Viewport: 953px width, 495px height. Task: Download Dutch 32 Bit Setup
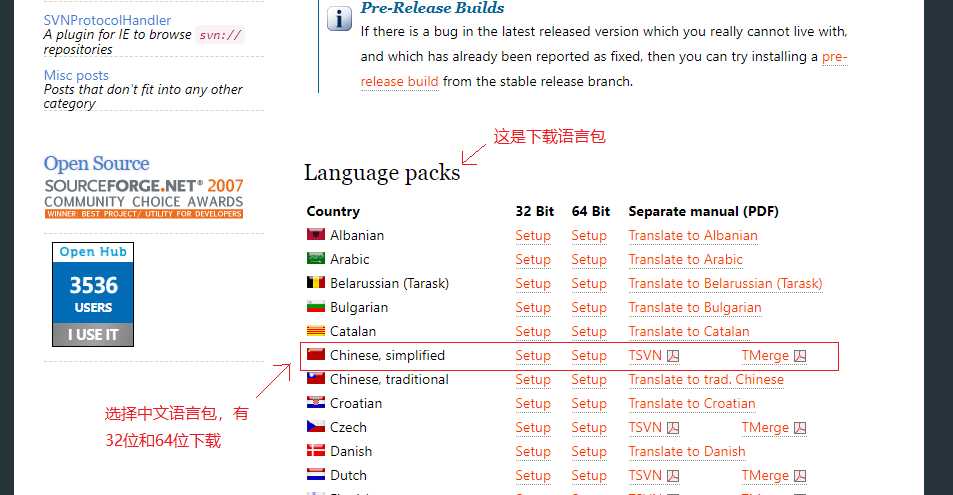pyautogui.click(x=533, y=476)
